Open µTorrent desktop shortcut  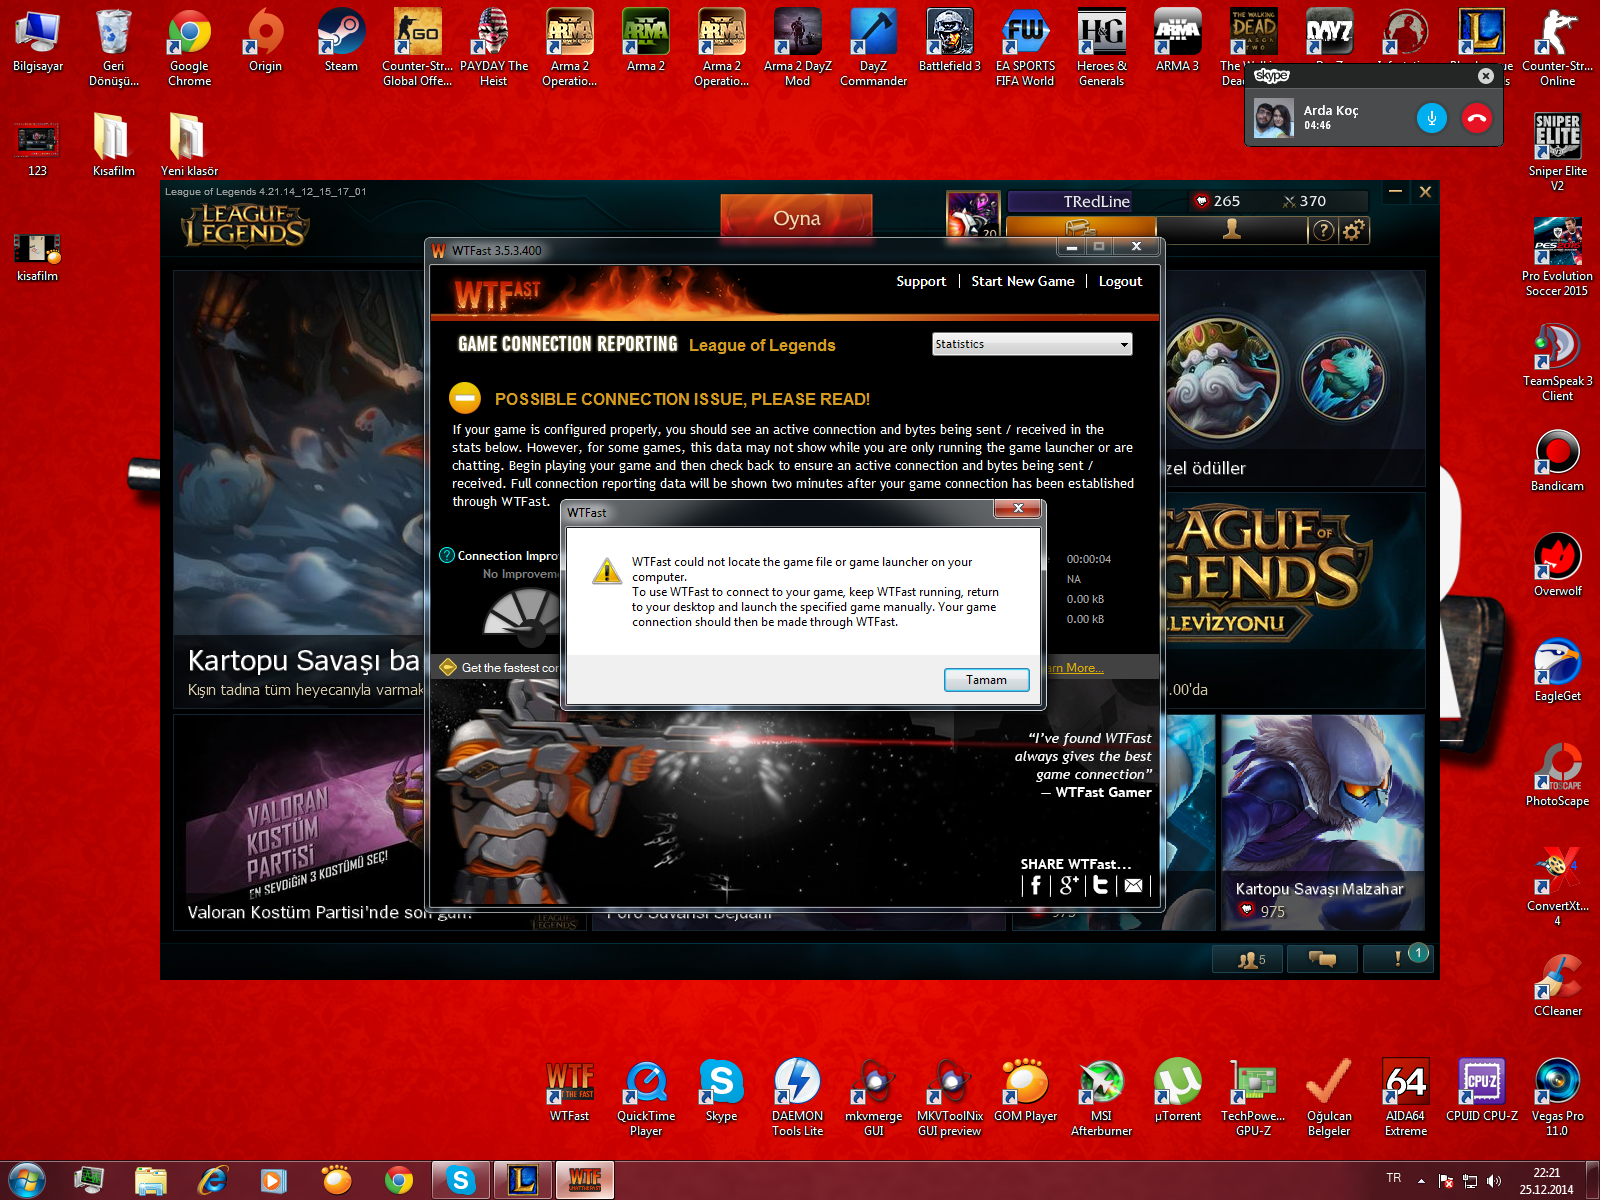point(1177,1091)
